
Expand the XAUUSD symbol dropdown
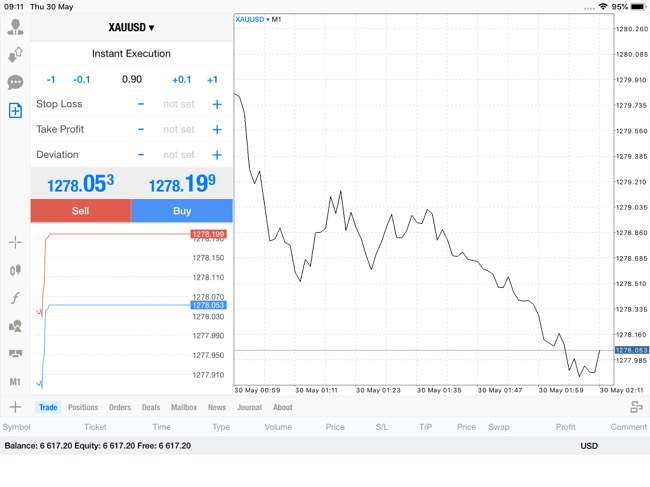131,28
